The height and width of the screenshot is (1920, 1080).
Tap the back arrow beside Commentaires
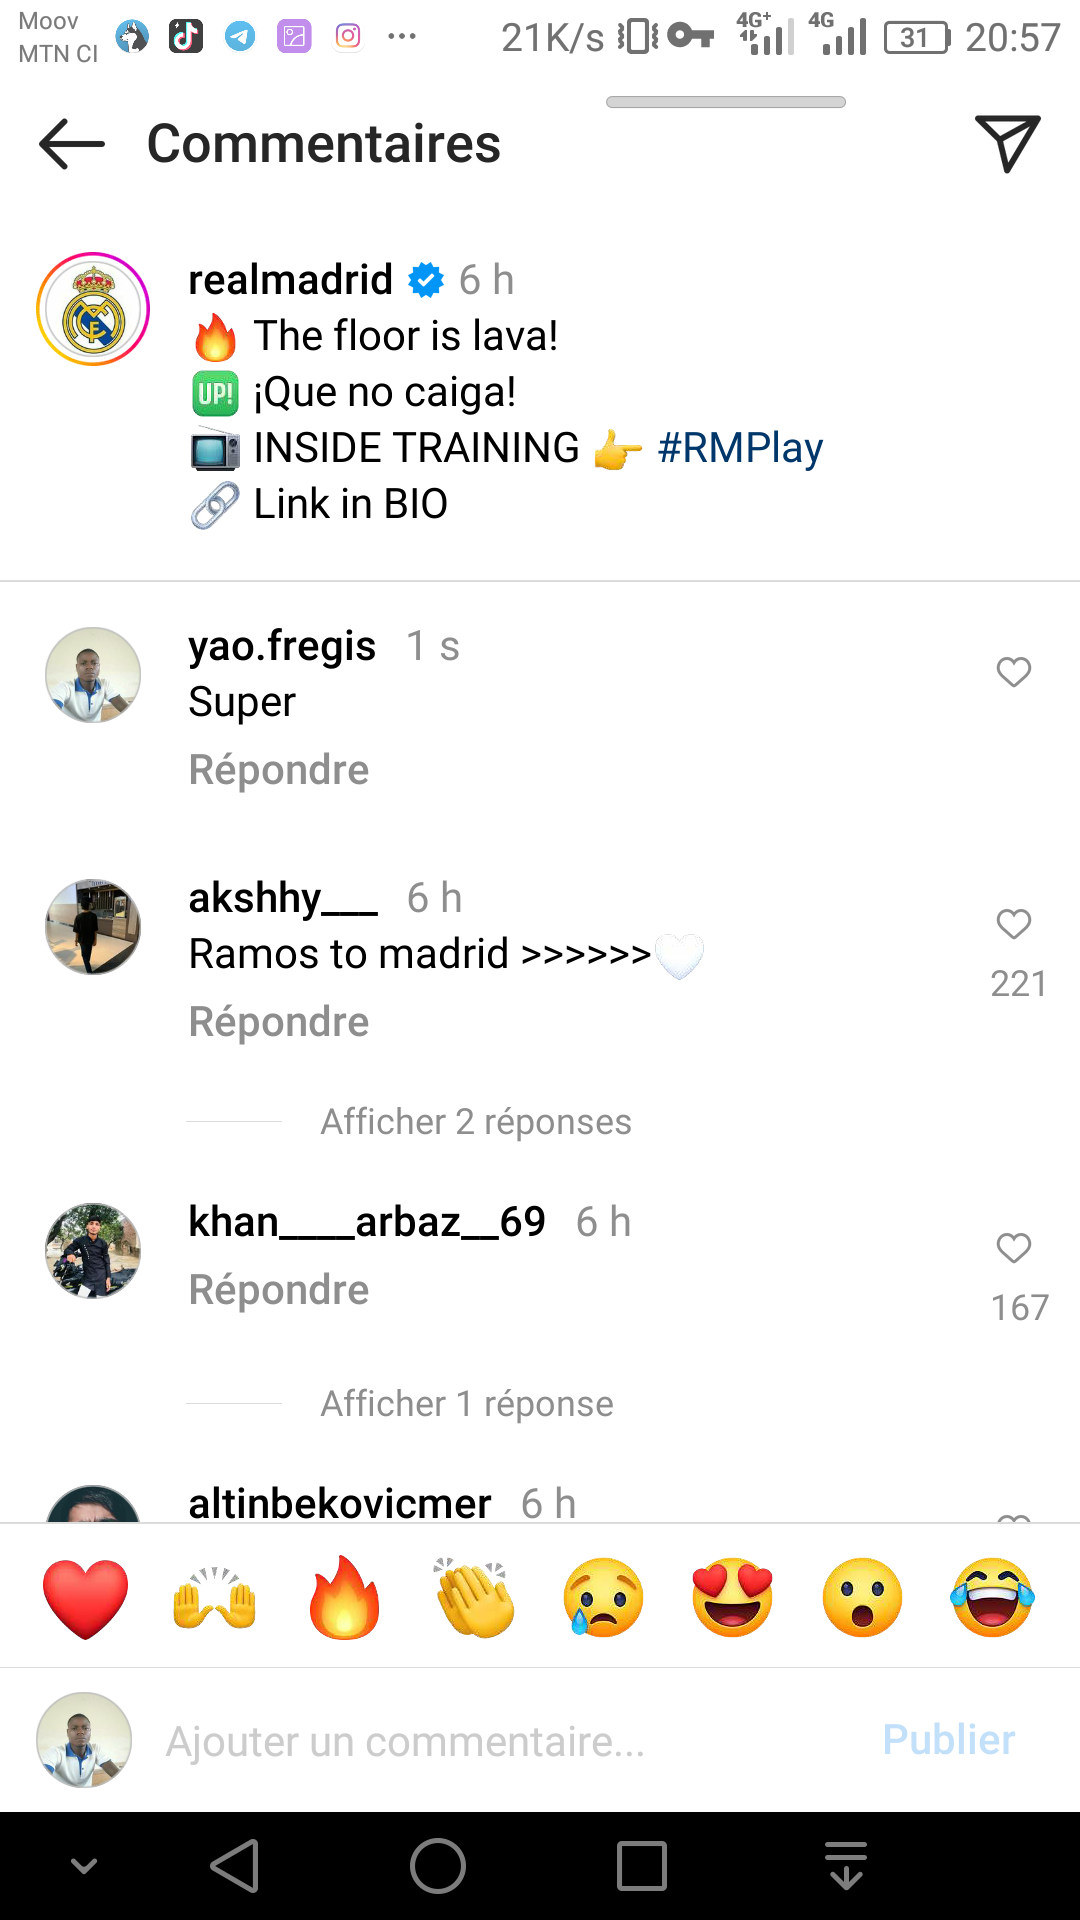[x=72, y=144]
